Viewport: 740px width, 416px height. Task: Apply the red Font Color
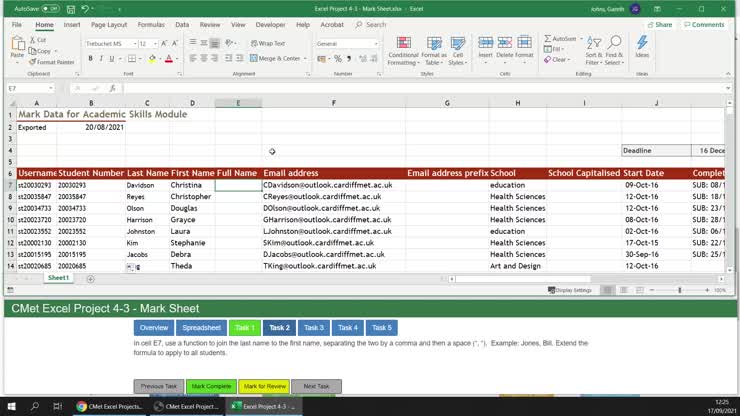tap(168, 59)
